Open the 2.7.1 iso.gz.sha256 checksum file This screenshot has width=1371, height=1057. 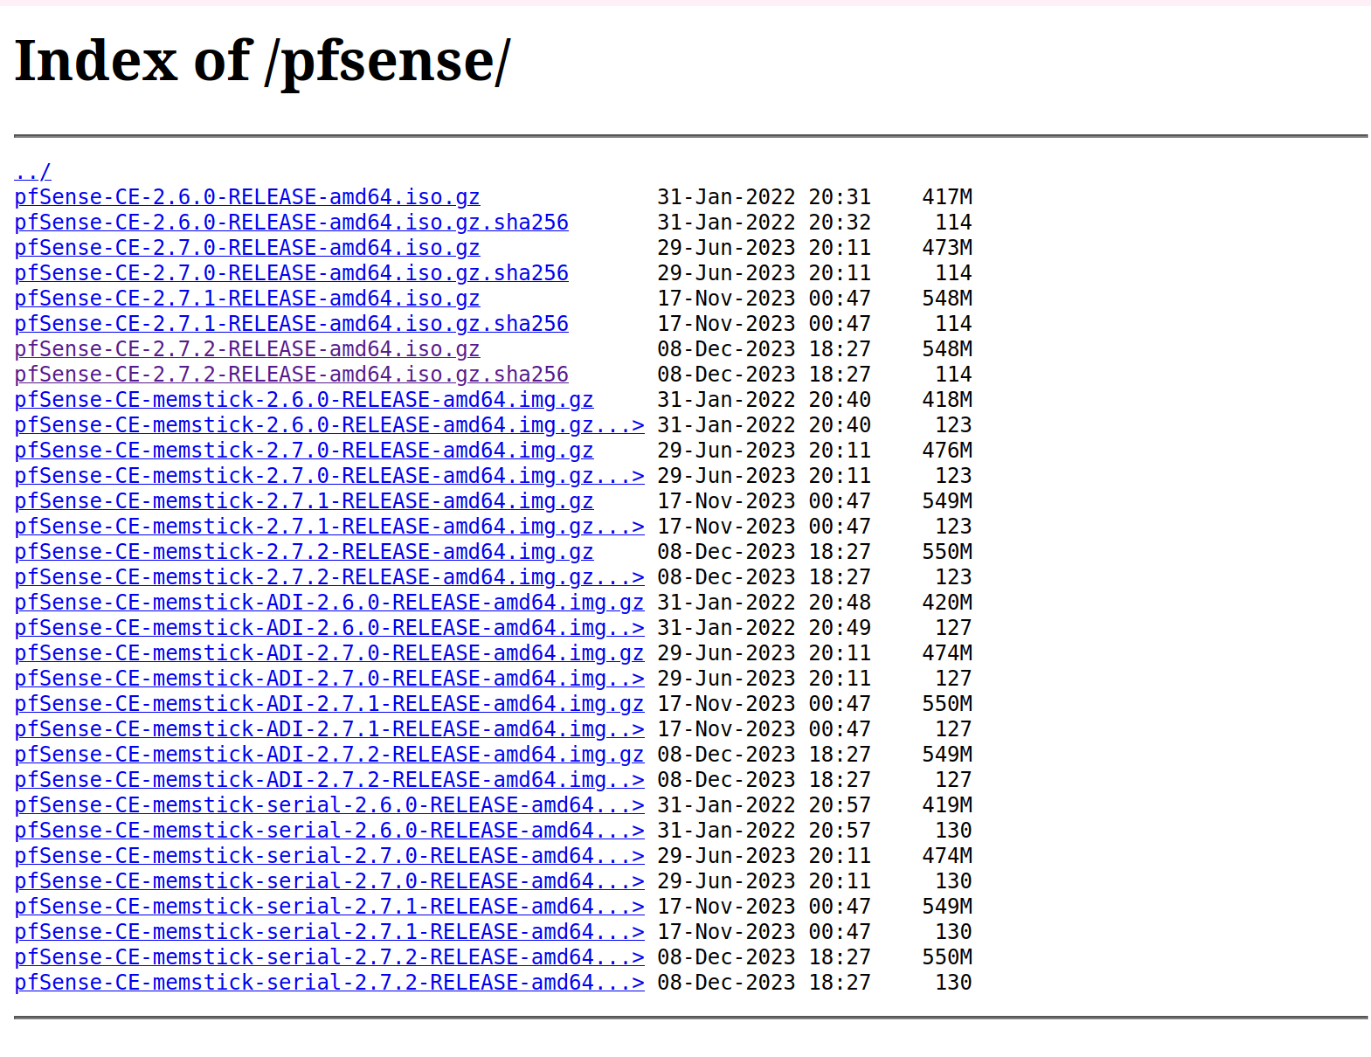point(292,324)
